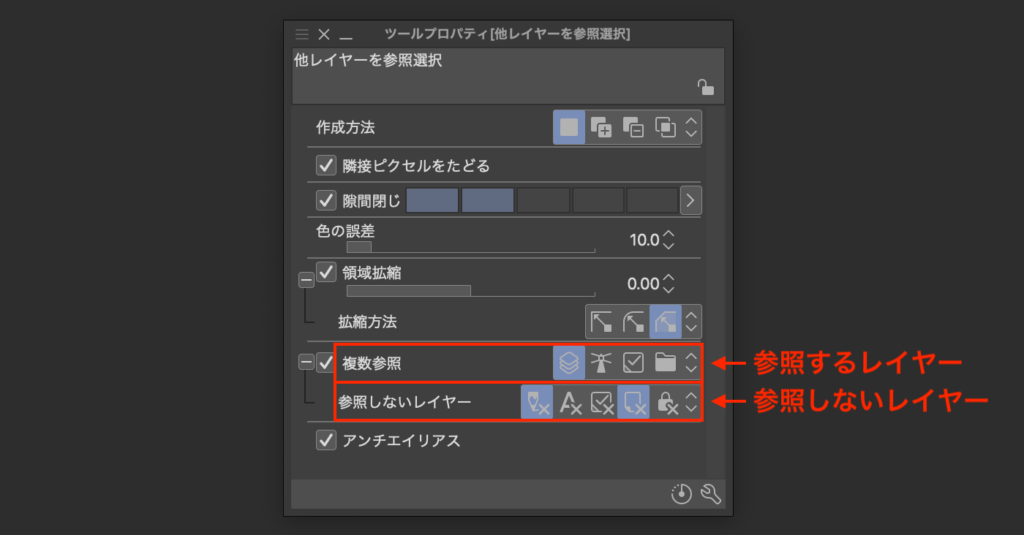
Task: Toggle exclude text layers icon
Action: click(x=570, y=403)
